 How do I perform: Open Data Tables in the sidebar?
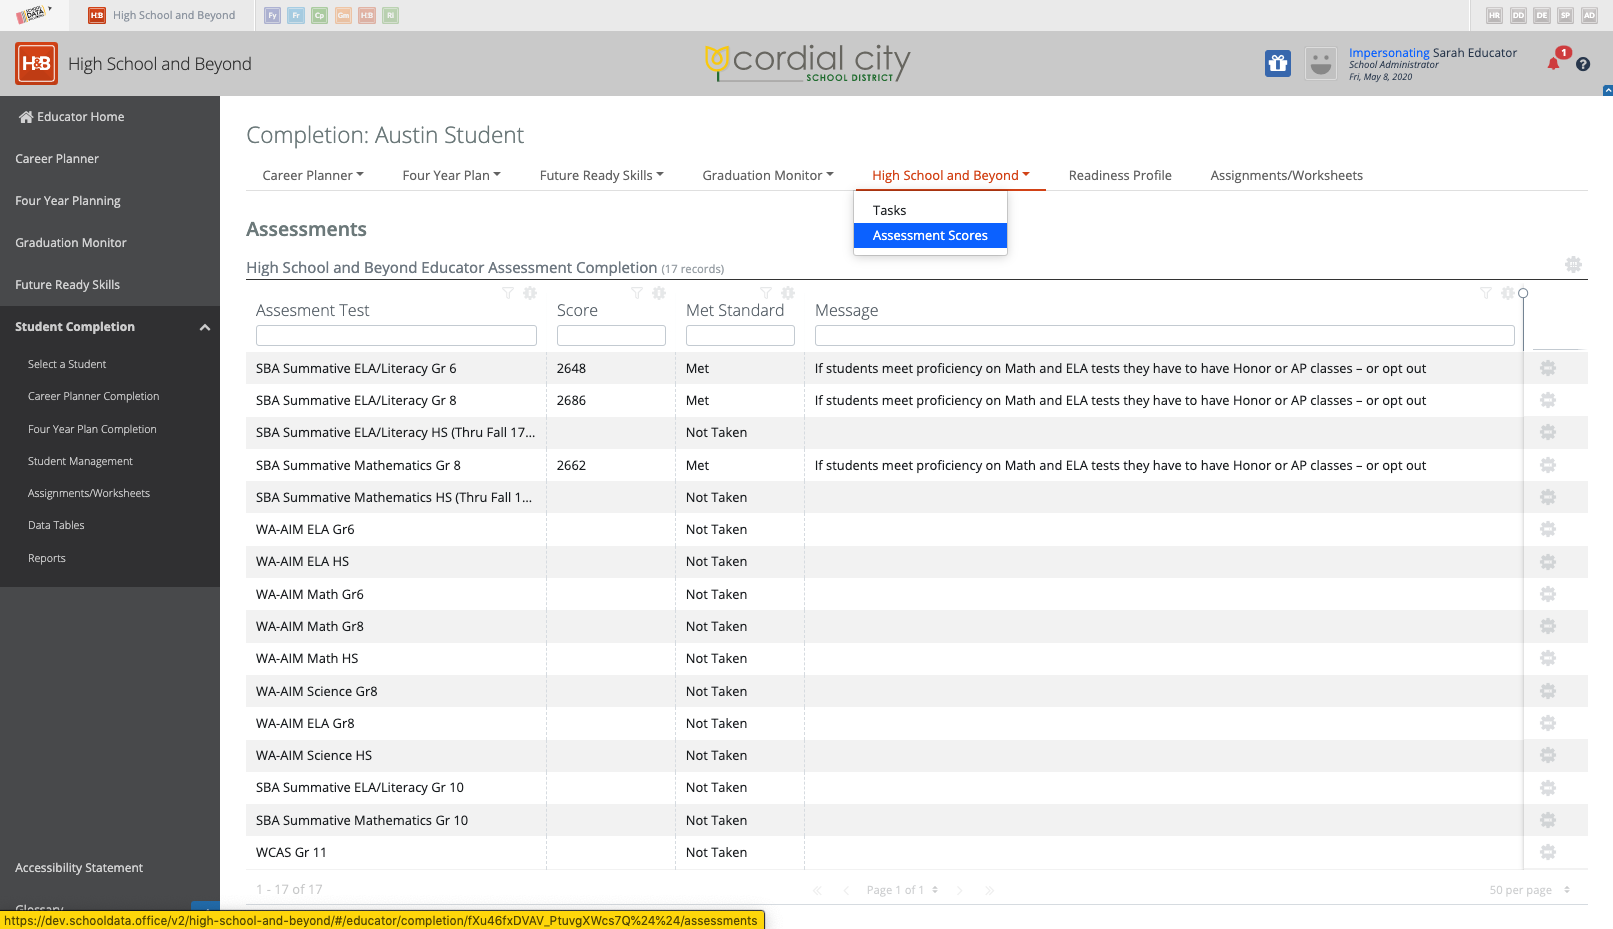point(56,525)
